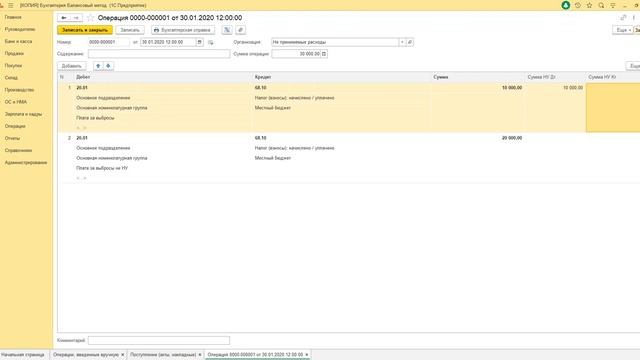Click the Сумма НУ Кт column header
The image size is (640, 360).
point(612,77)
